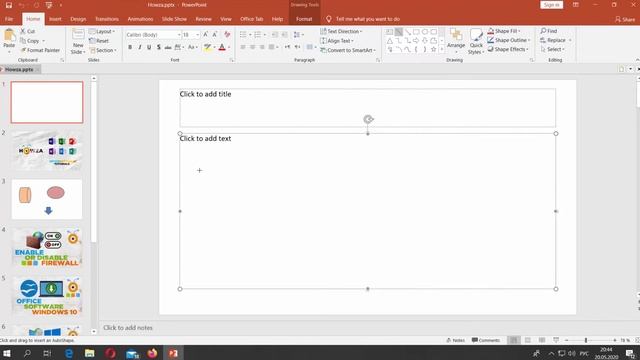The height and width of the screenshot is (360, 640).
Task: Decrease font size with smaller A icon
Action: 215,35
